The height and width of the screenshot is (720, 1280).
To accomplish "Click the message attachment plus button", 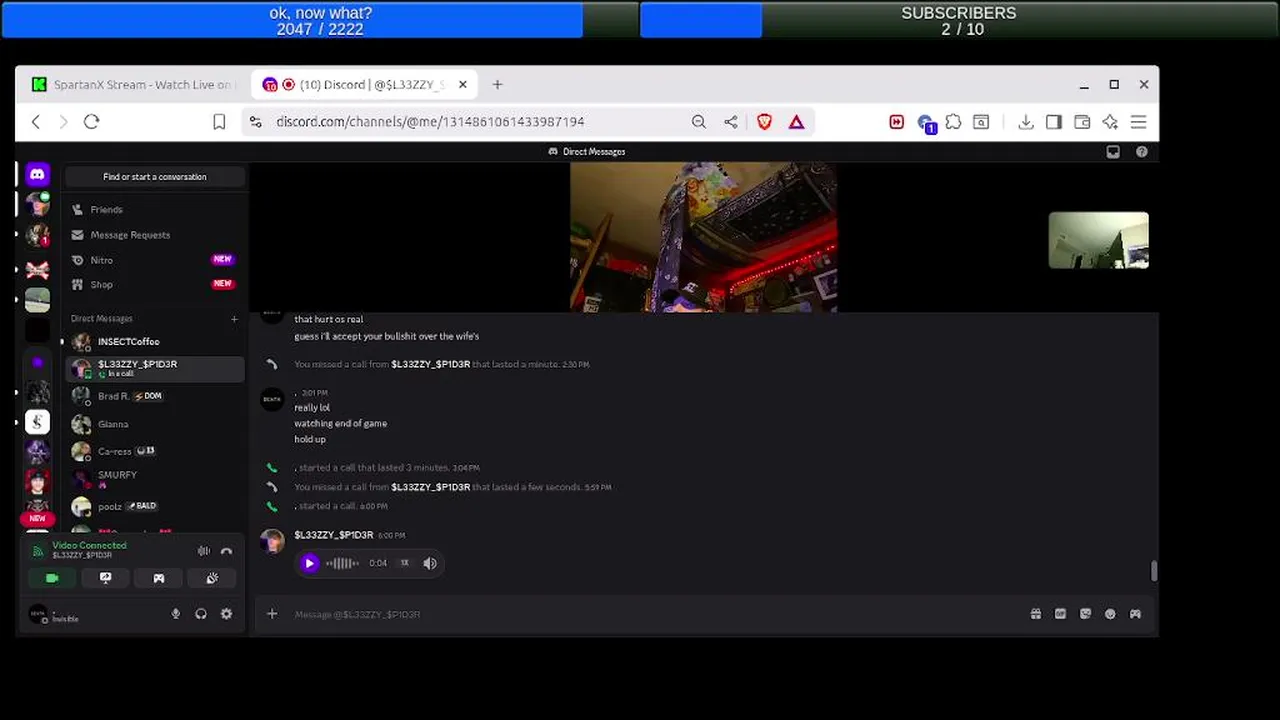I will pos(272,614).
